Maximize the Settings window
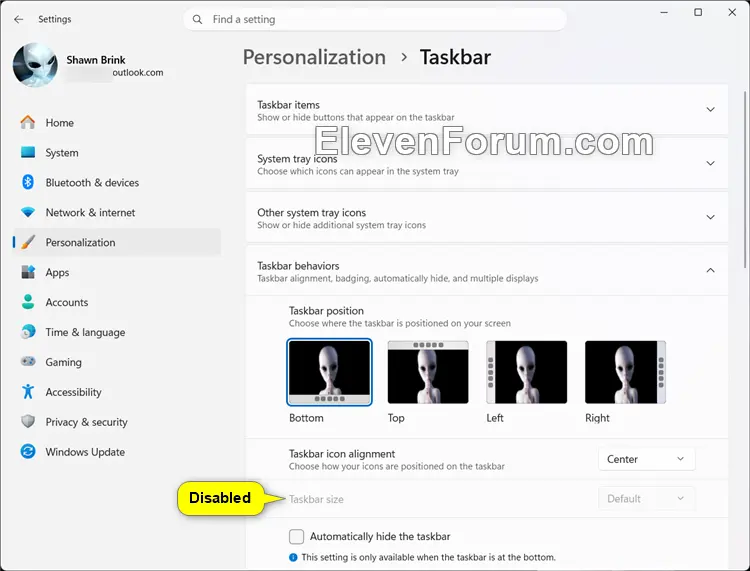The height and width of the screenshot is (571, 750). coord(698,12)
